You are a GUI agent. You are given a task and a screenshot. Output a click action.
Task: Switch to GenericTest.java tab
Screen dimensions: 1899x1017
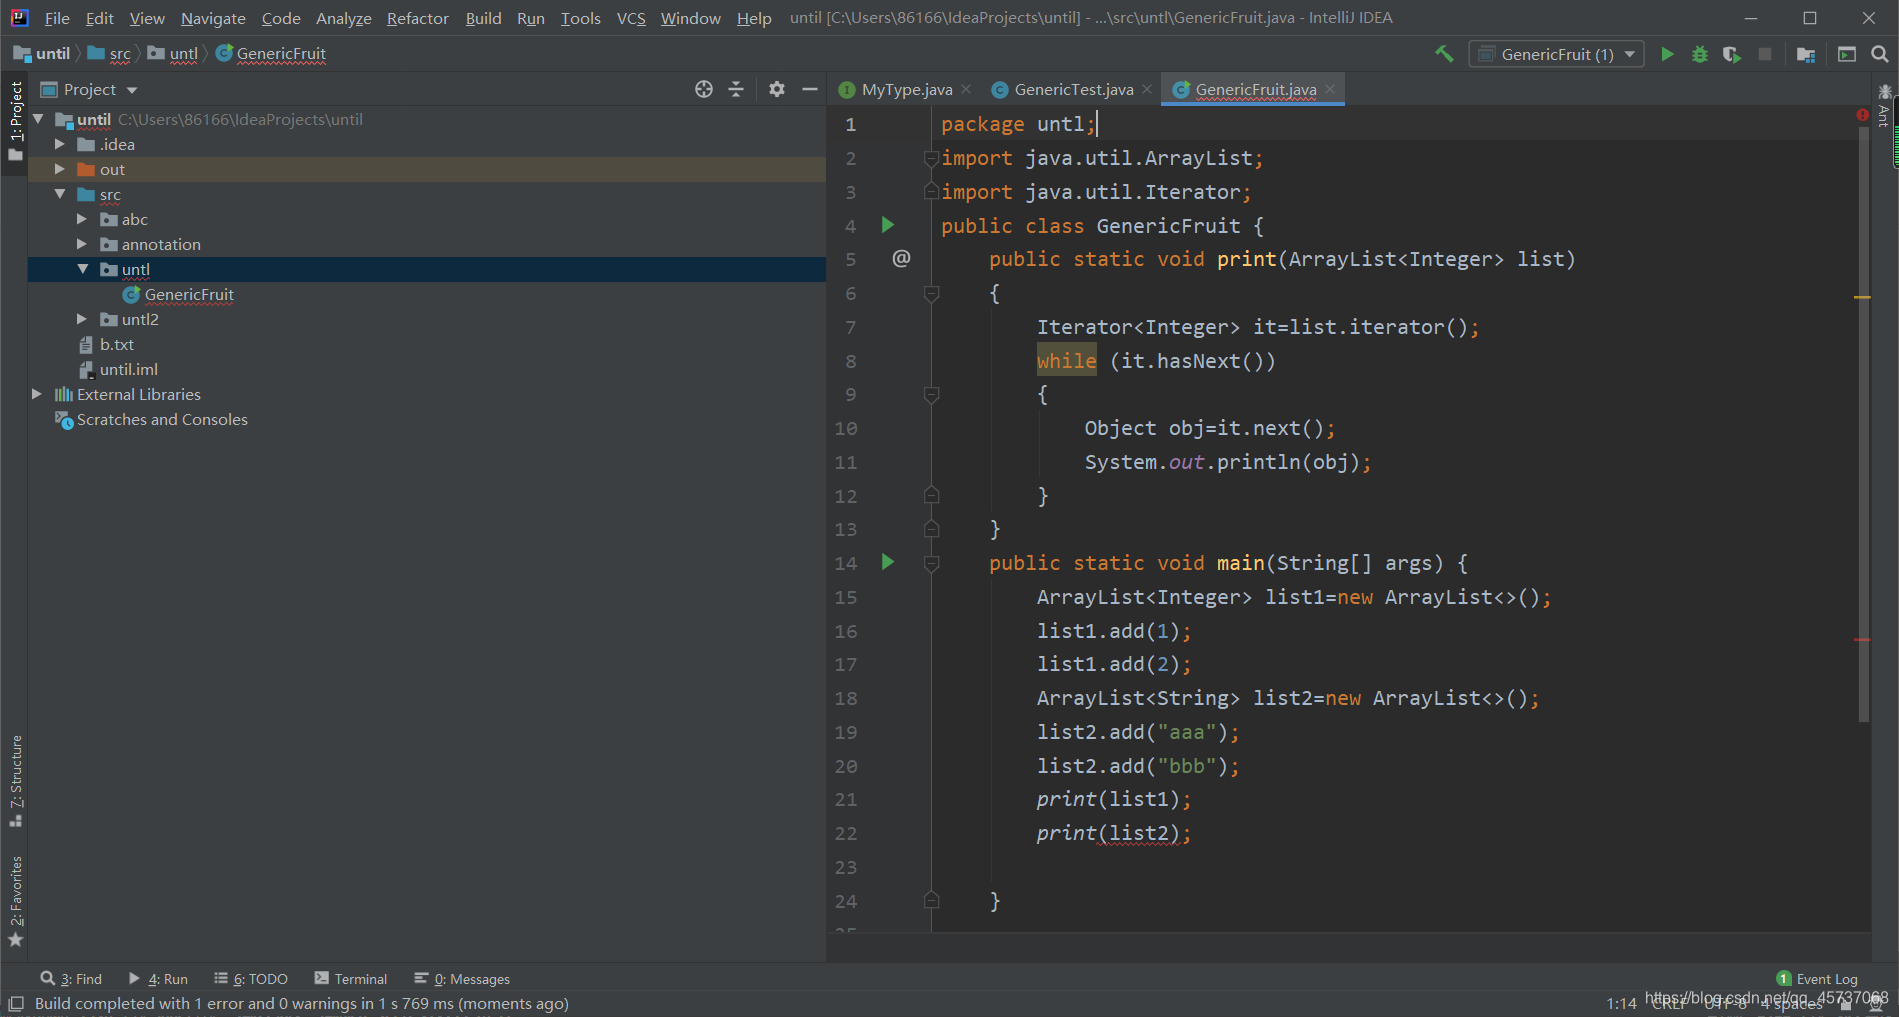pyautogui.click(x=1073, y=89)
